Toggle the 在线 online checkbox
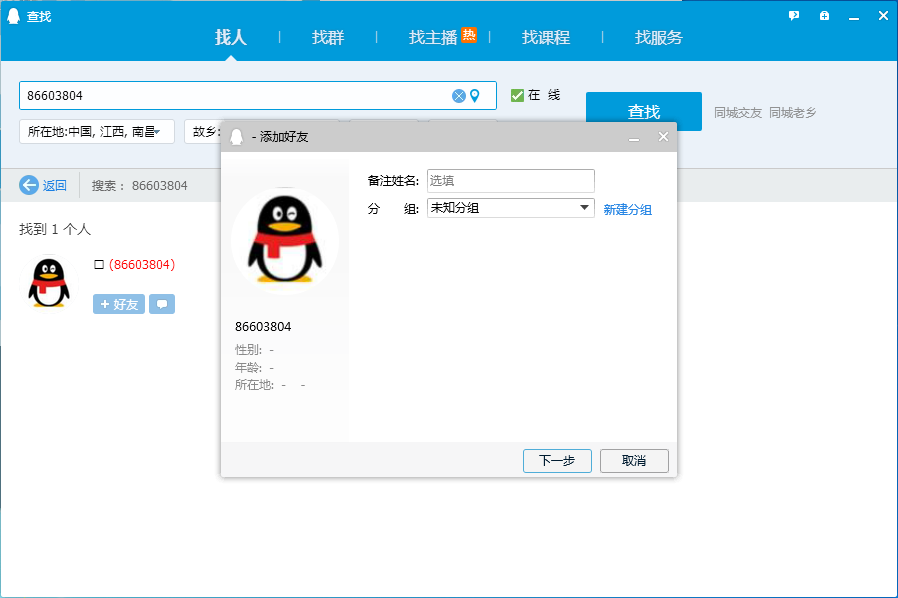The height and width of the screenshot is (598, 898). pyautogui.click(x=517, y=95)
